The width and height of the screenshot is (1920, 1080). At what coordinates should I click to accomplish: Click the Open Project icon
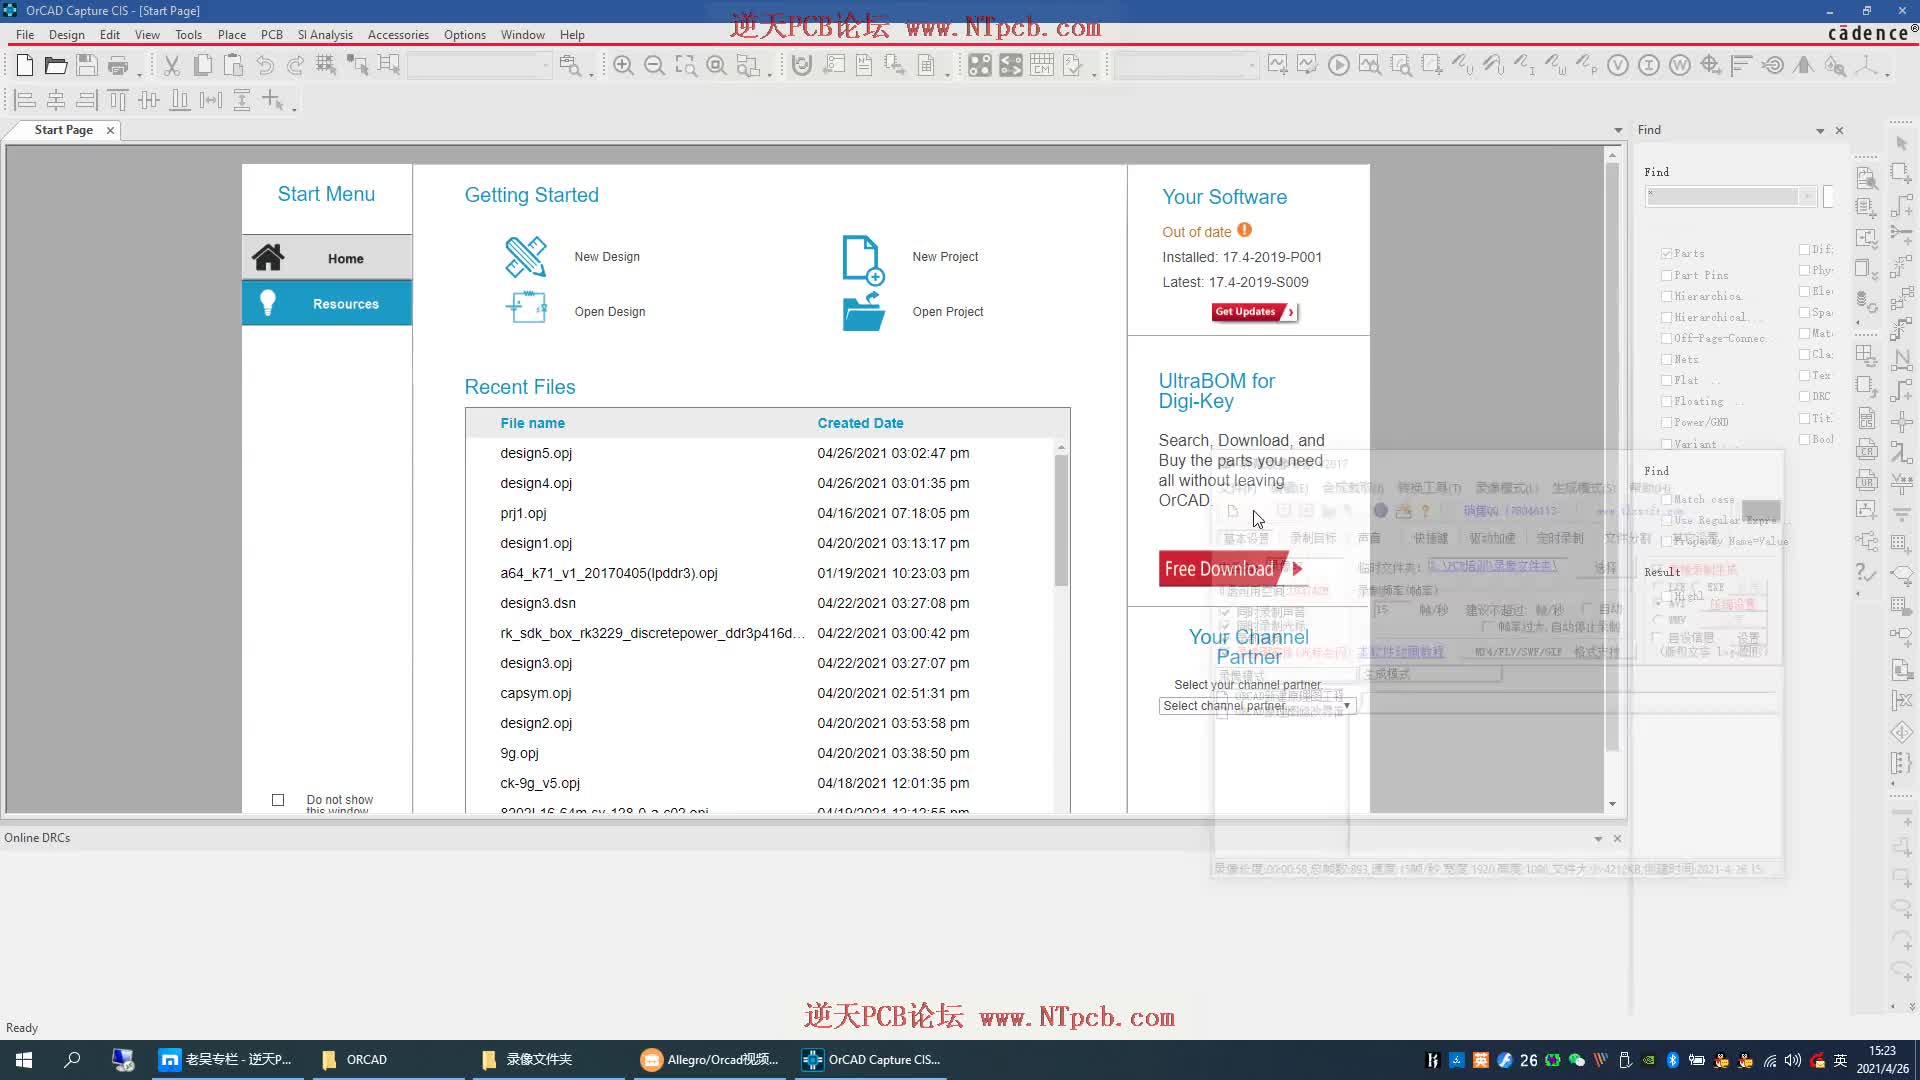pos(862,311)
